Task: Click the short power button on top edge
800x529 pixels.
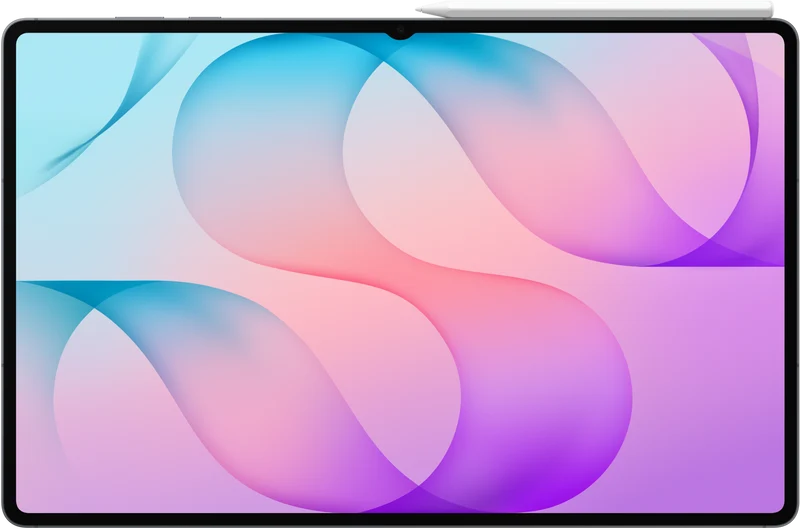Action: (x=205, y=18)
